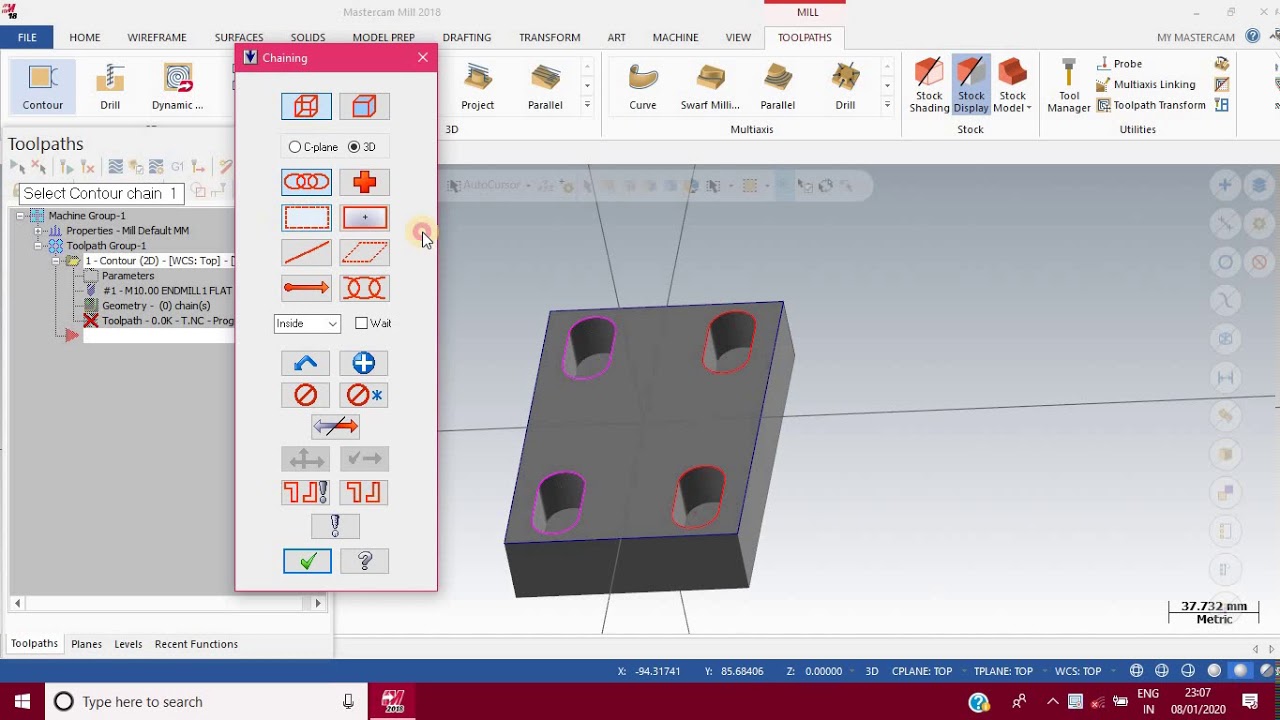
Task: Select the Parameters item in the toolpath tree
Action: tap(128, 276)
